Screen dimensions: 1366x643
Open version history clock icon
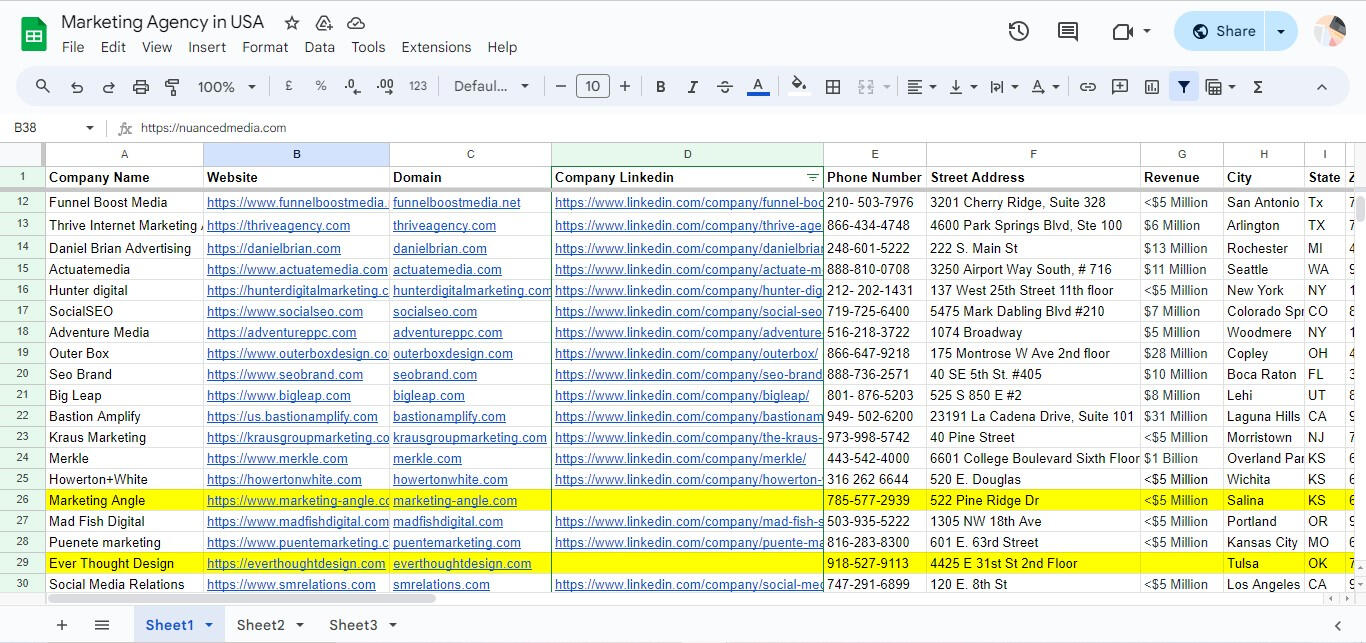coord(1018,31)
